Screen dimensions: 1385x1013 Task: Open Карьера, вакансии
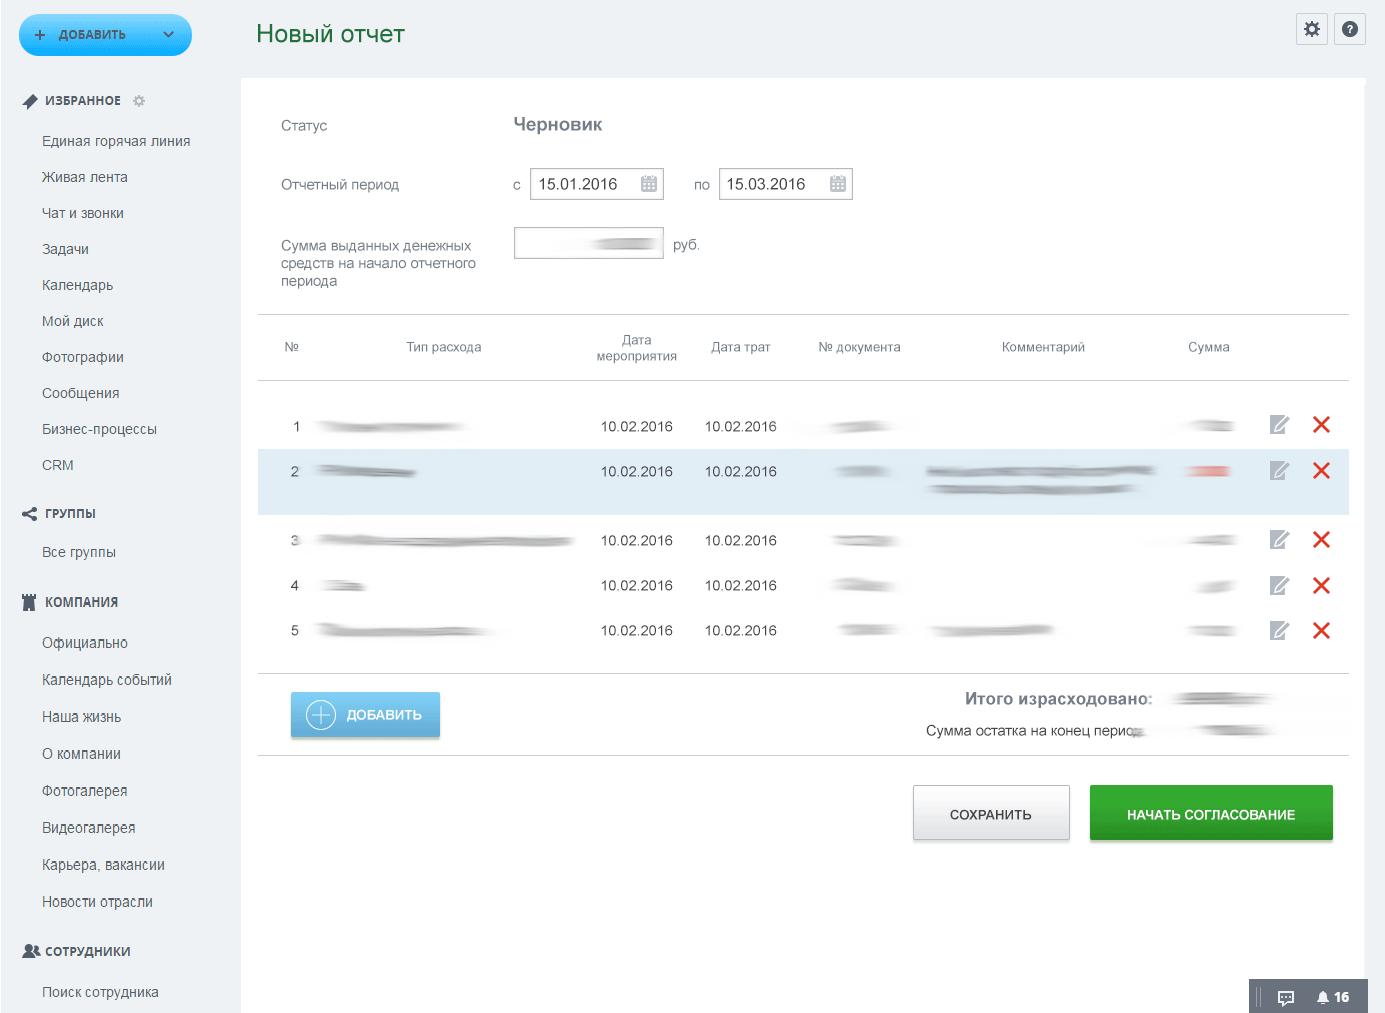point(103,865)
